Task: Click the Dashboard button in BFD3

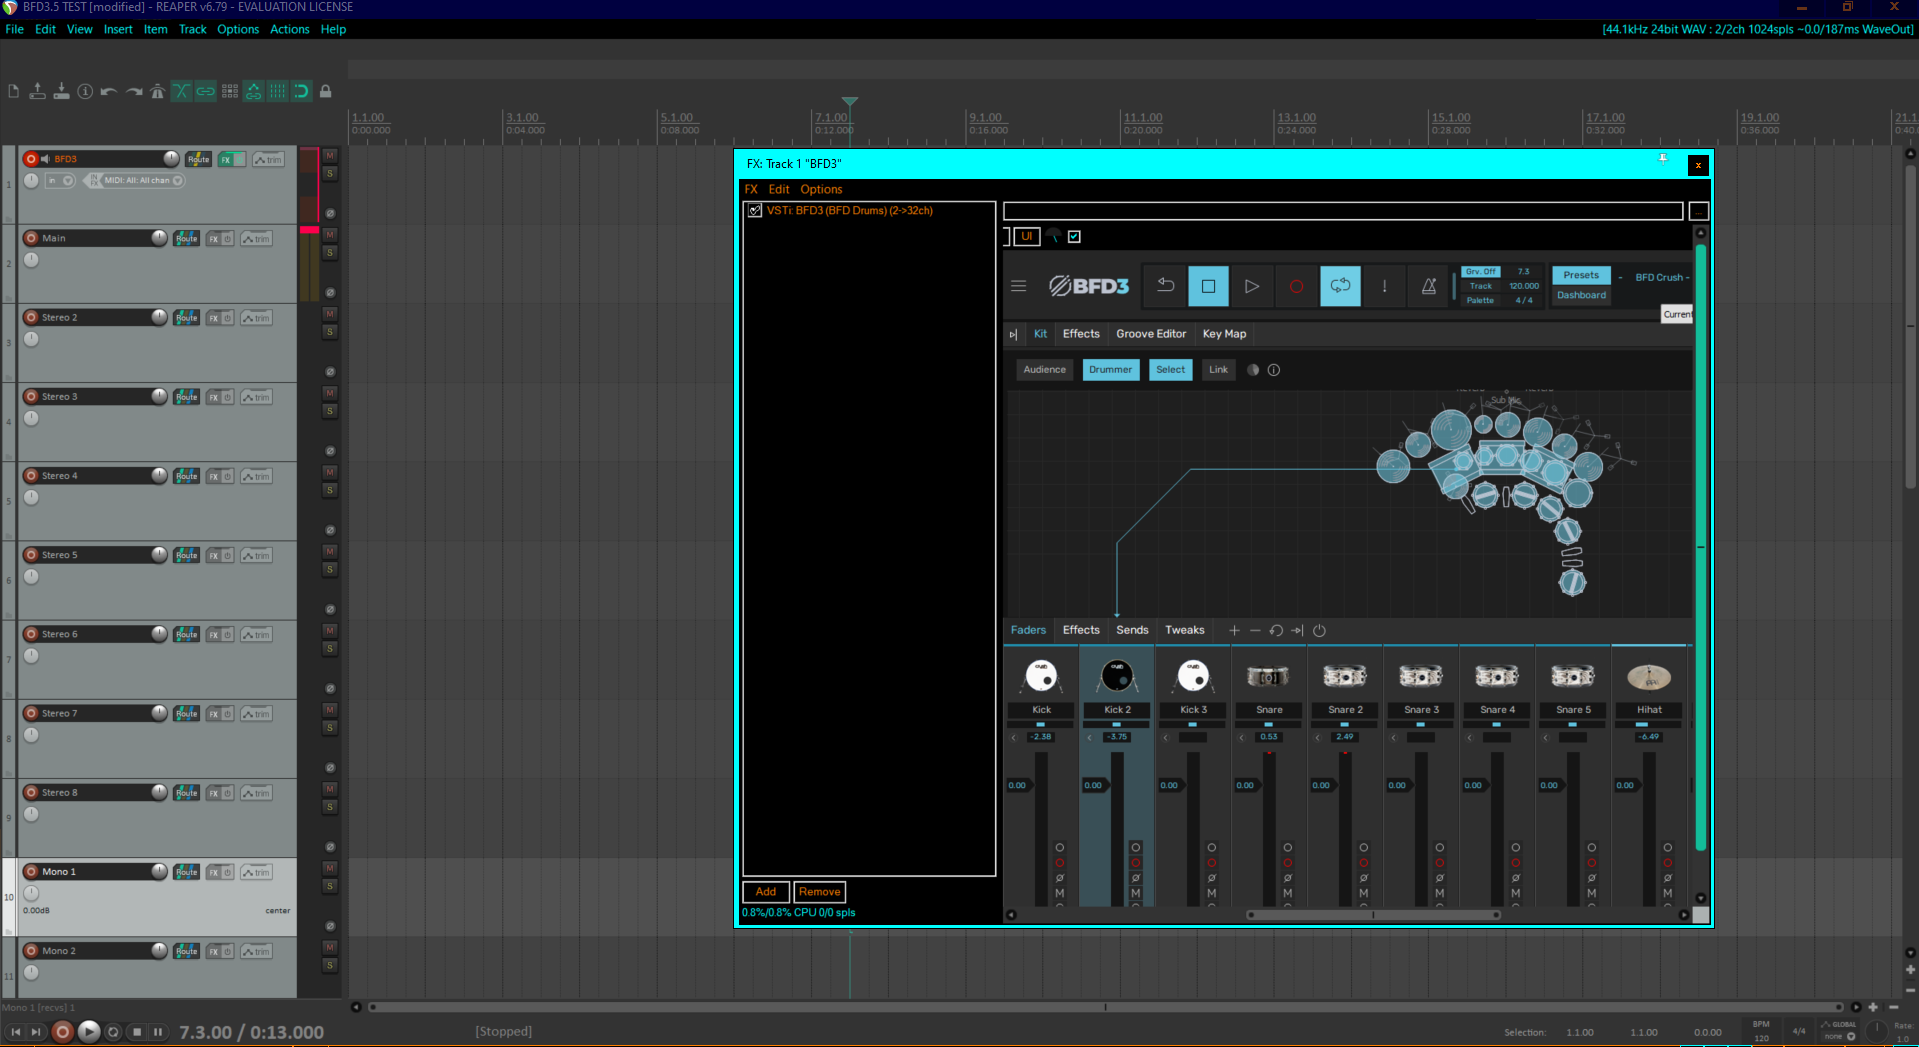Action: tap(1581, 295)
